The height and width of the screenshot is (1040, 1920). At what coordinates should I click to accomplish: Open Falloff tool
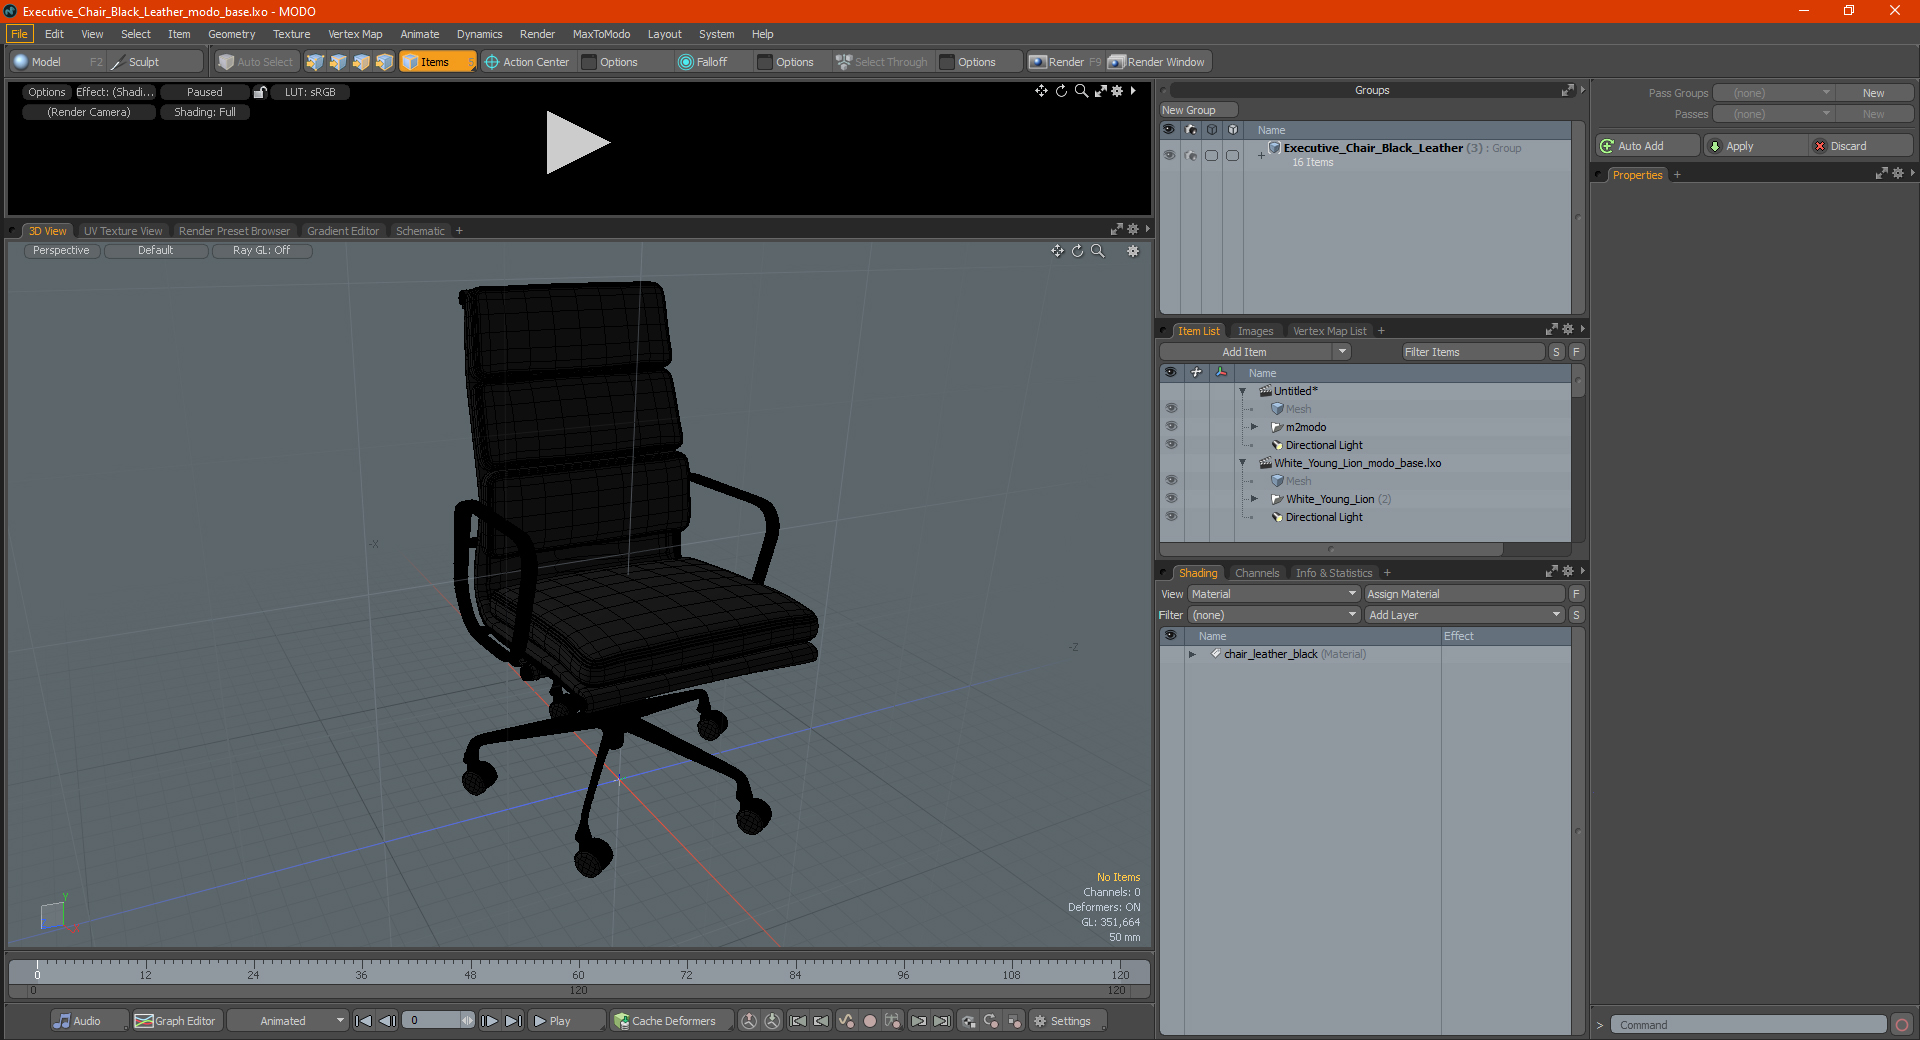click(703, 62)
